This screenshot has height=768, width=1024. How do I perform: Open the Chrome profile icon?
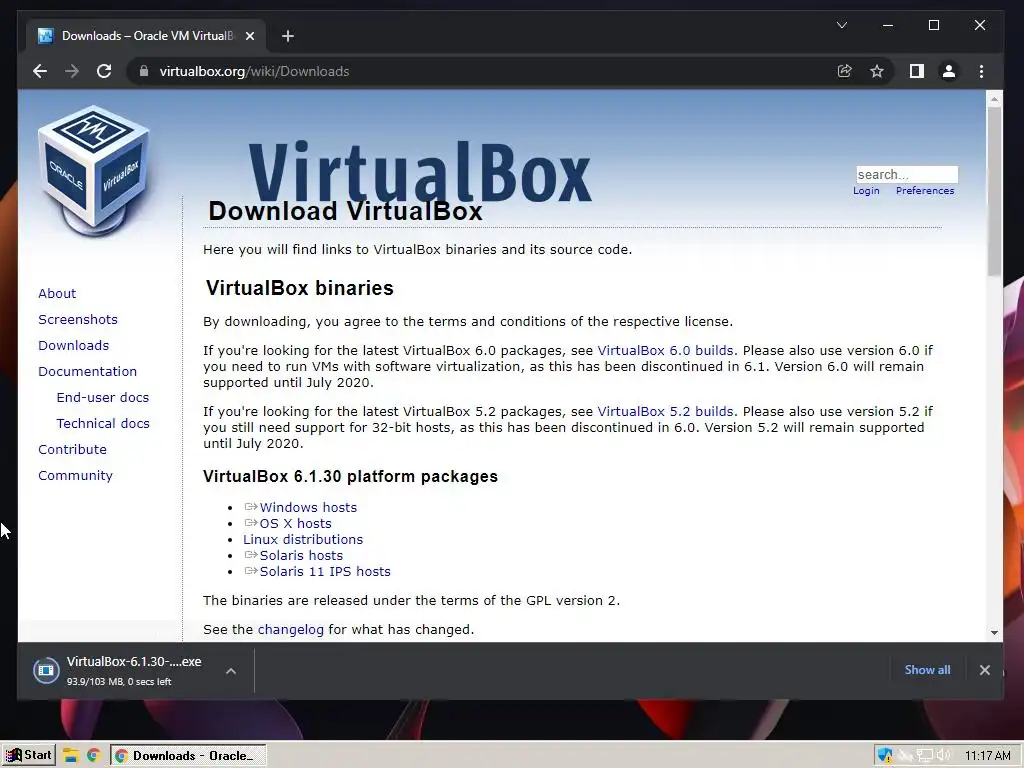[949, 71]
